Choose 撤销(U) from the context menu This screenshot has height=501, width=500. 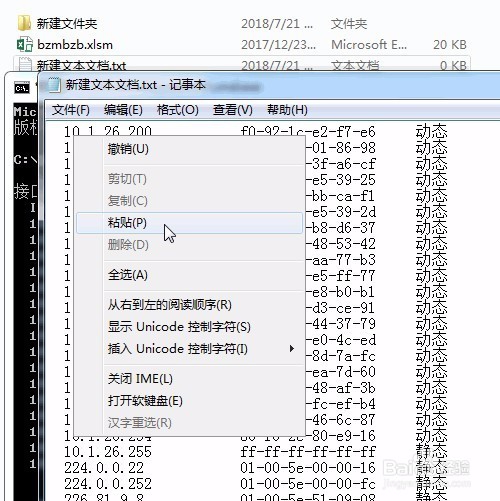(189, 149)
